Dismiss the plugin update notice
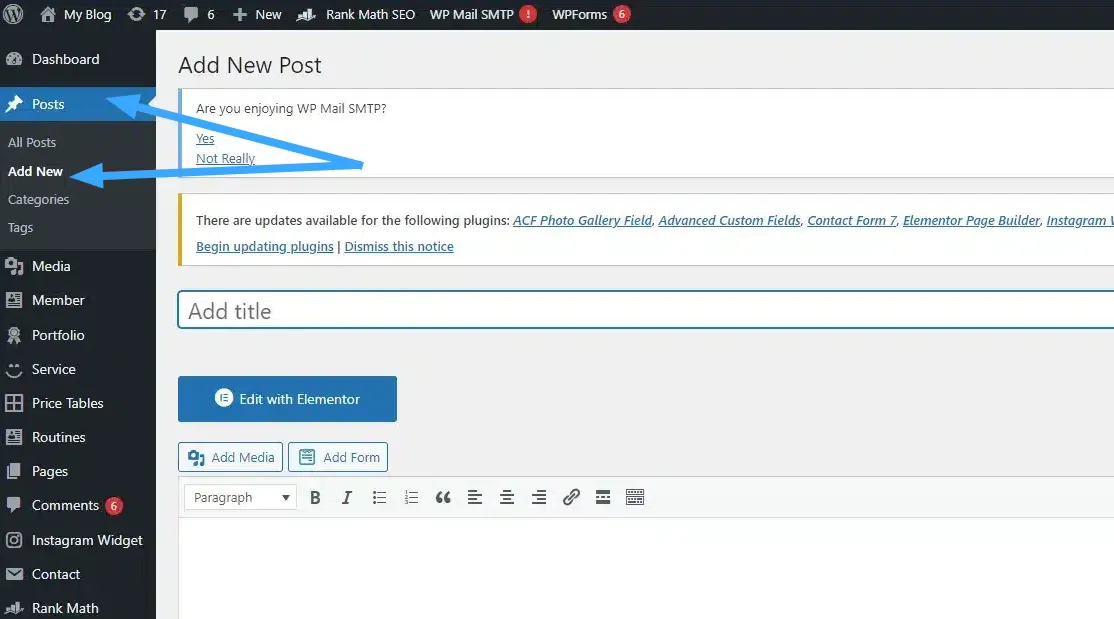Image resolution: width=1114 pixels, height=619 pixels. [399, 246]
